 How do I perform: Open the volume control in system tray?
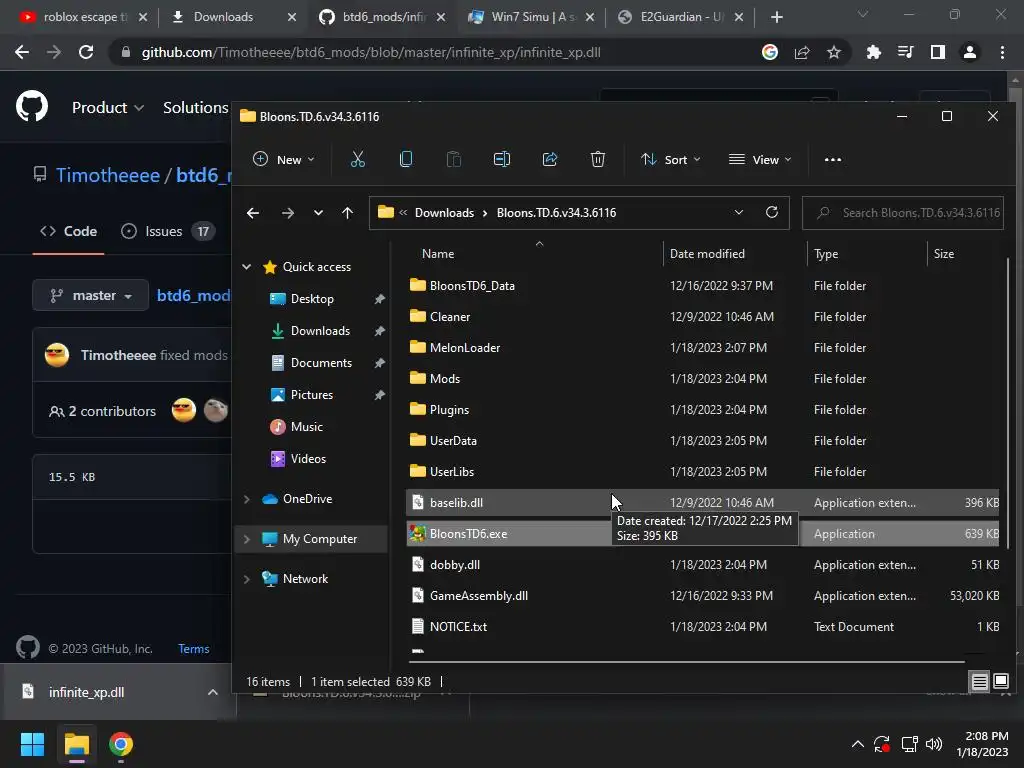click(934, 744)
